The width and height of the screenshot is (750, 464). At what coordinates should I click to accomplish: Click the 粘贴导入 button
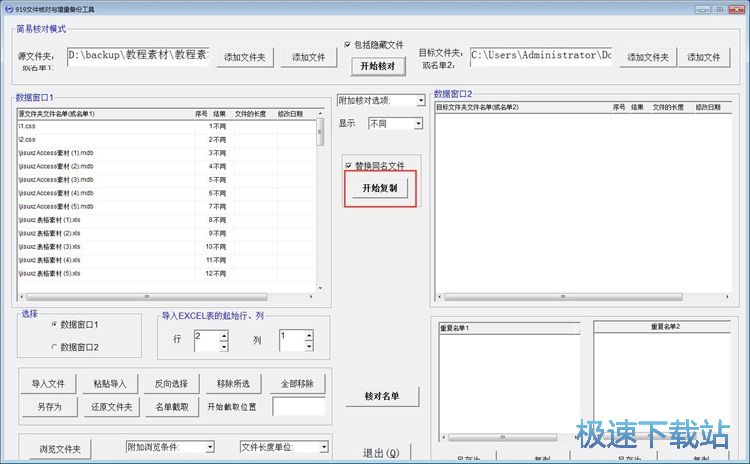click(x=110, y=384)
